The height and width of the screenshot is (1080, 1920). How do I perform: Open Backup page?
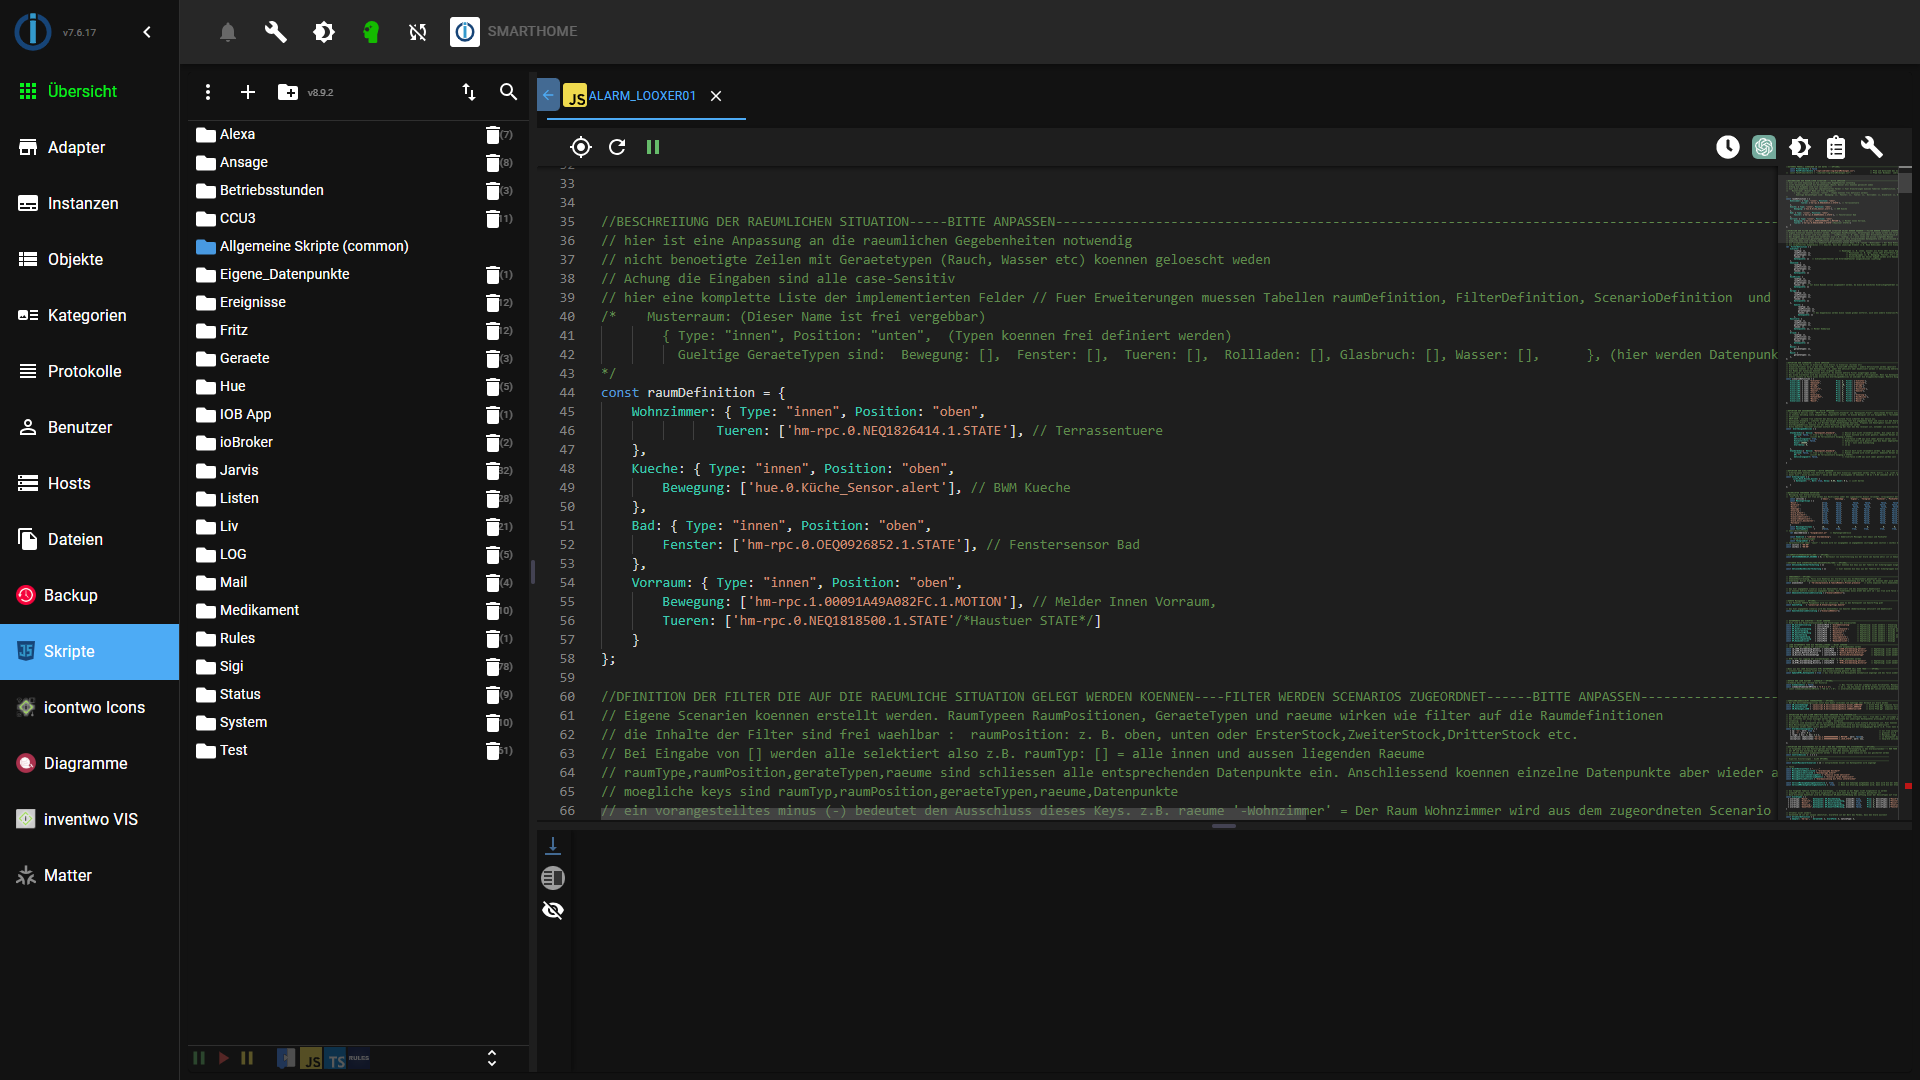click(89, 595)
